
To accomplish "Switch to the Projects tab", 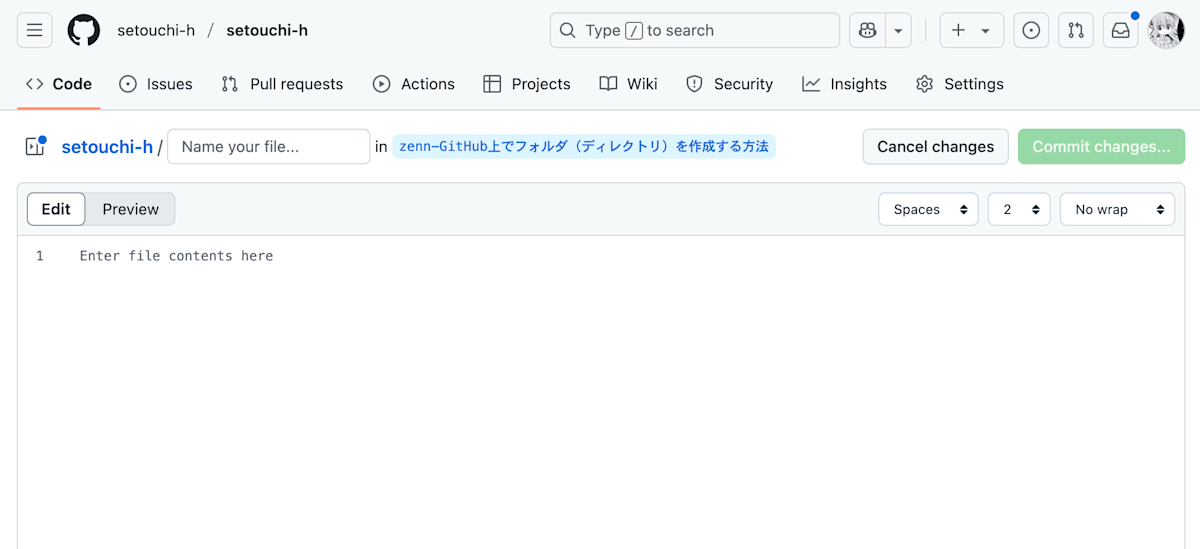I will [527, 84].
